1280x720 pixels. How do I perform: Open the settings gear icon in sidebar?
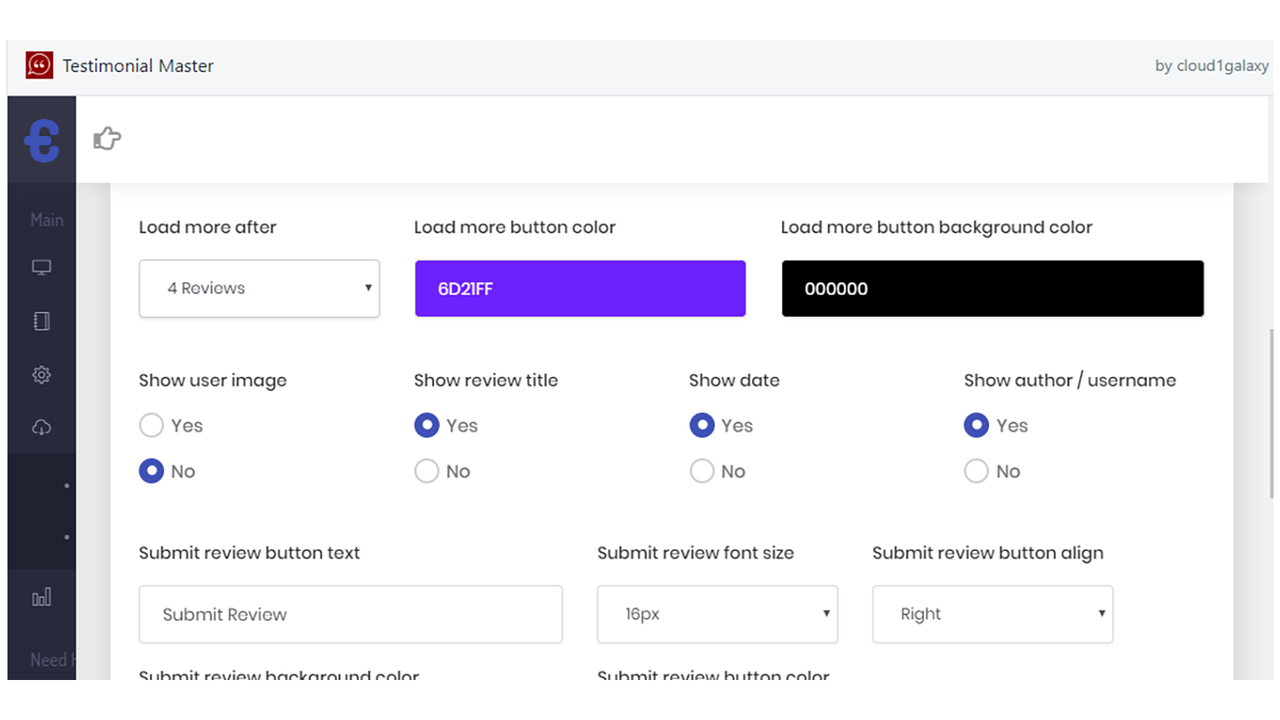point(41,375)
